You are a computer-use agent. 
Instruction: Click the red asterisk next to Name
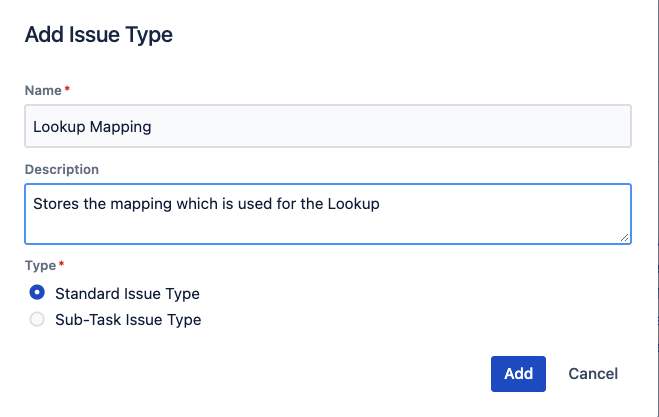click(x=67, y=90)
